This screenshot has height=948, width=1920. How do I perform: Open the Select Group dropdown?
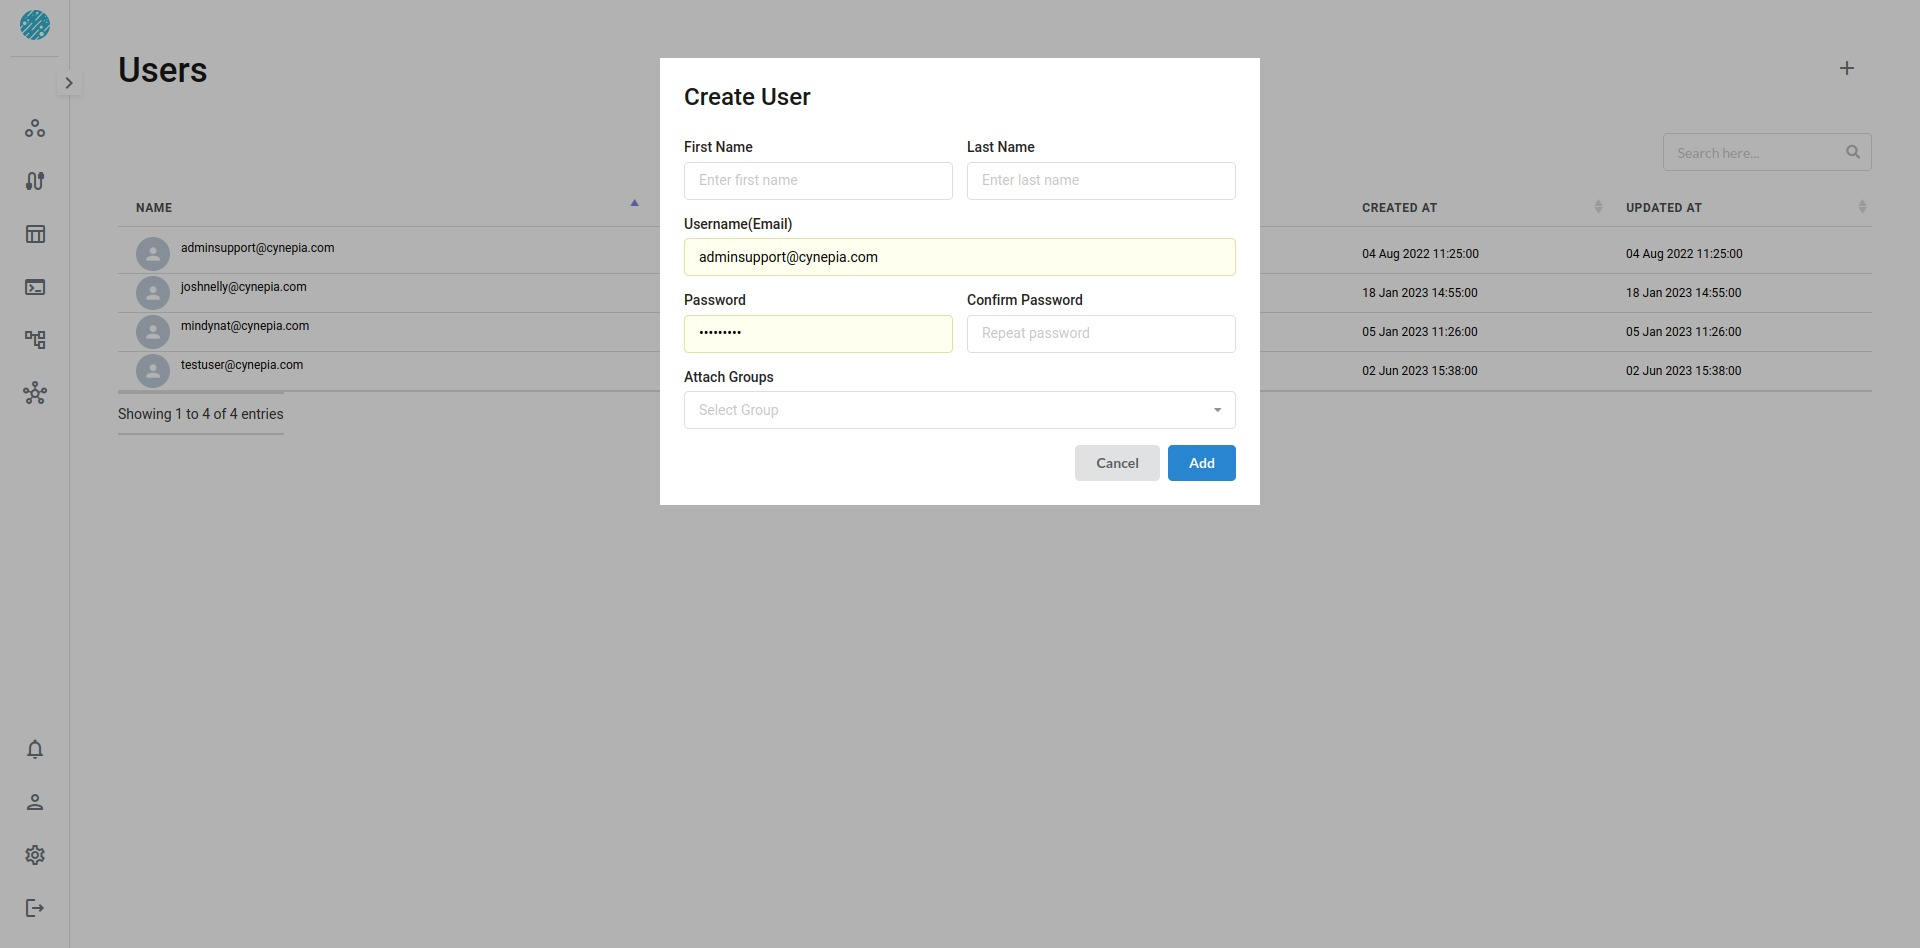(960, 410)
